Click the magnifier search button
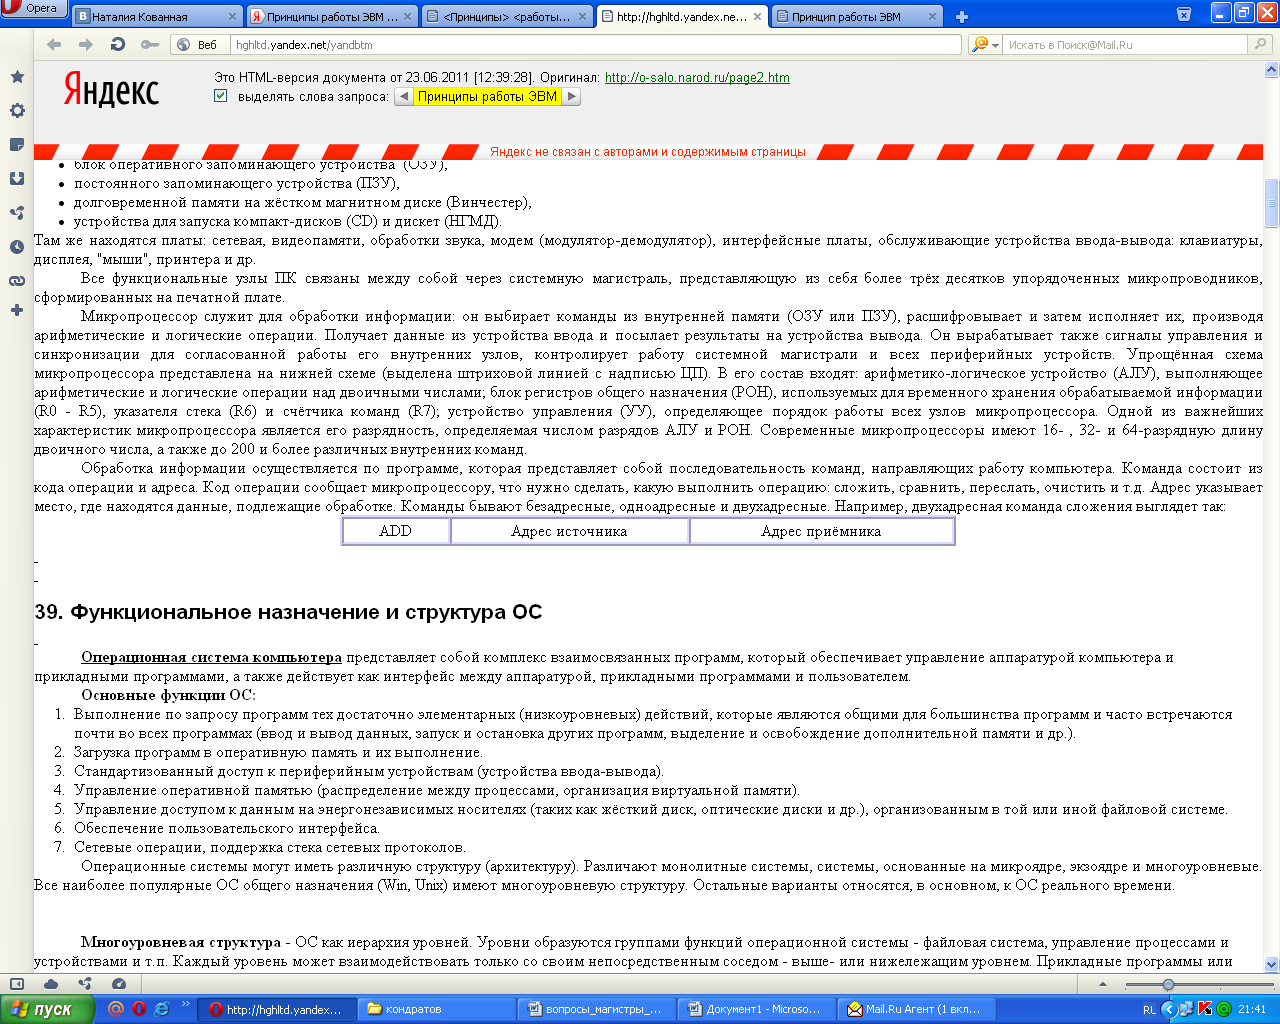The width and height of the screenshot is (1280, 1024). [1261, 44]
